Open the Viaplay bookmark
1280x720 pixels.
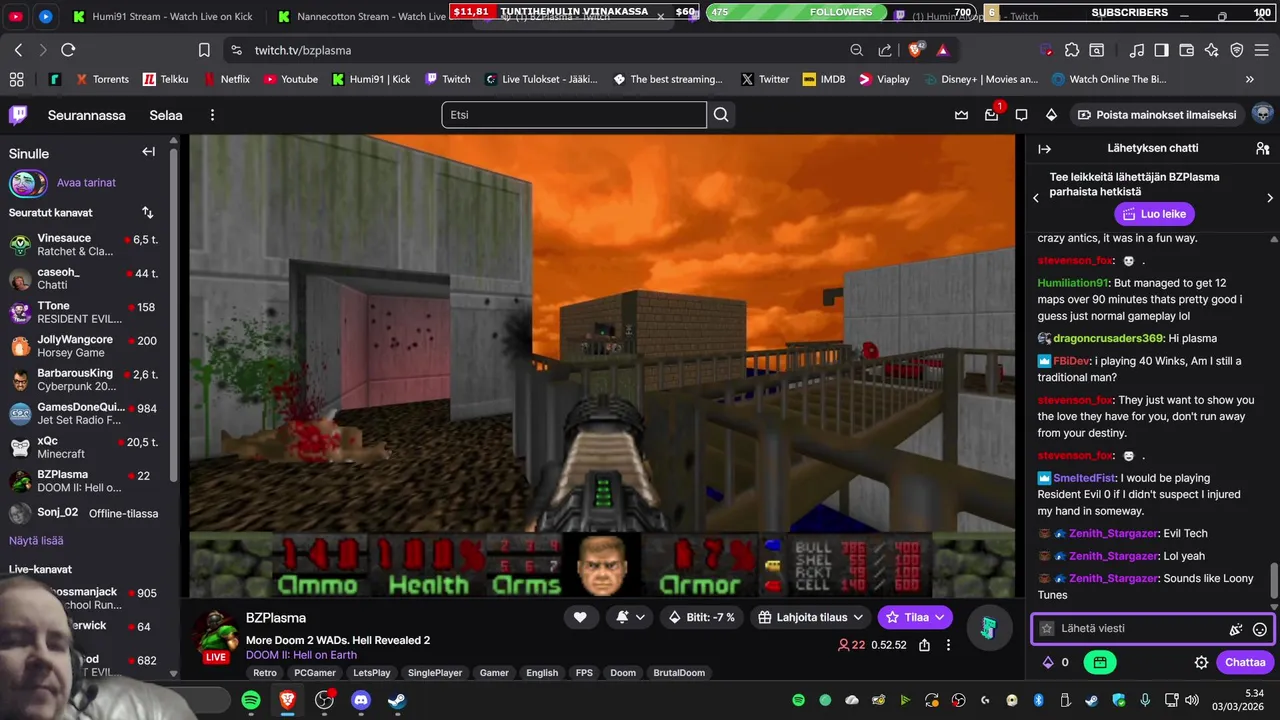tap(884, 79)
